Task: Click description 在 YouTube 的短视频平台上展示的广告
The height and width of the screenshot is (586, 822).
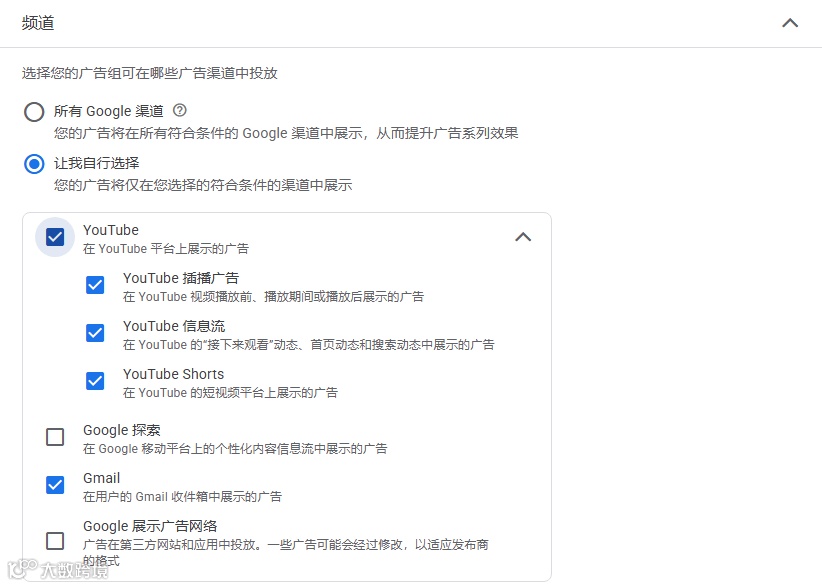Action: [231, 393]
